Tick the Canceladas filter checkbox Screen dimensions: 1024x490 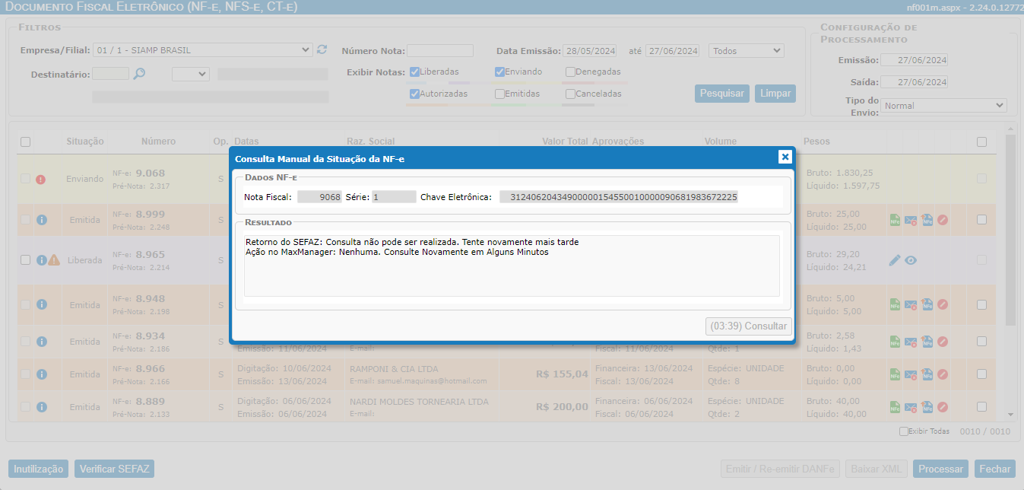570,94
